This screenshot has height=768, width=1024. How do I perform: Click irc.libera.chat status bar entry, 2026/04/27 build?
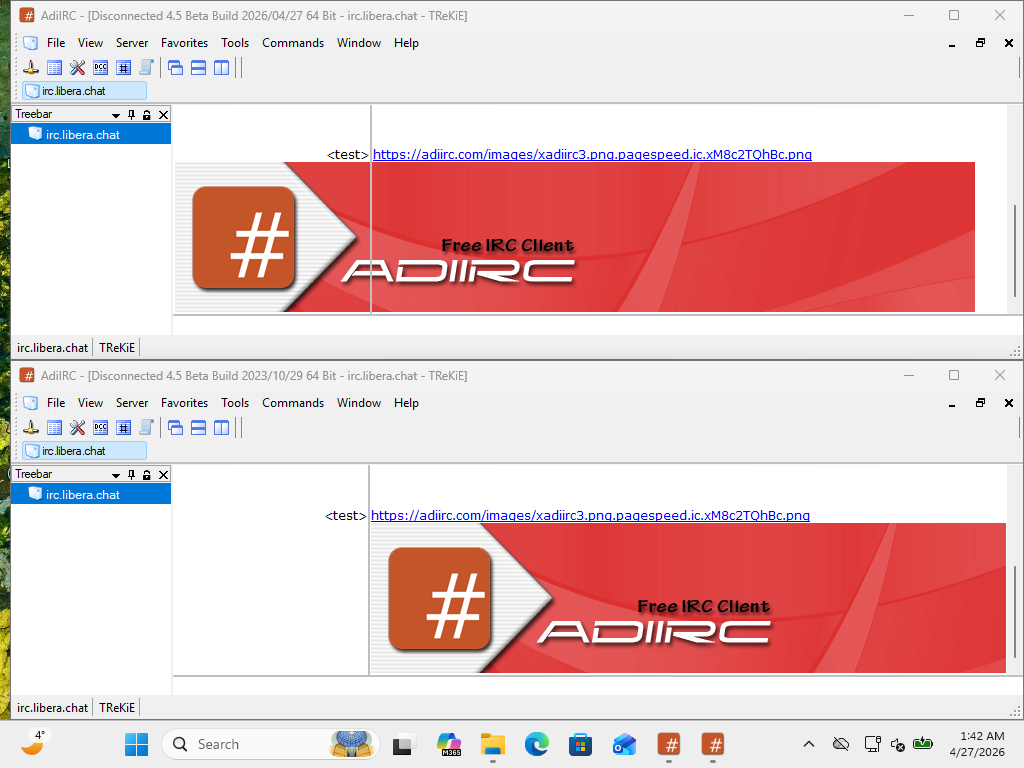tap(52, 348)
